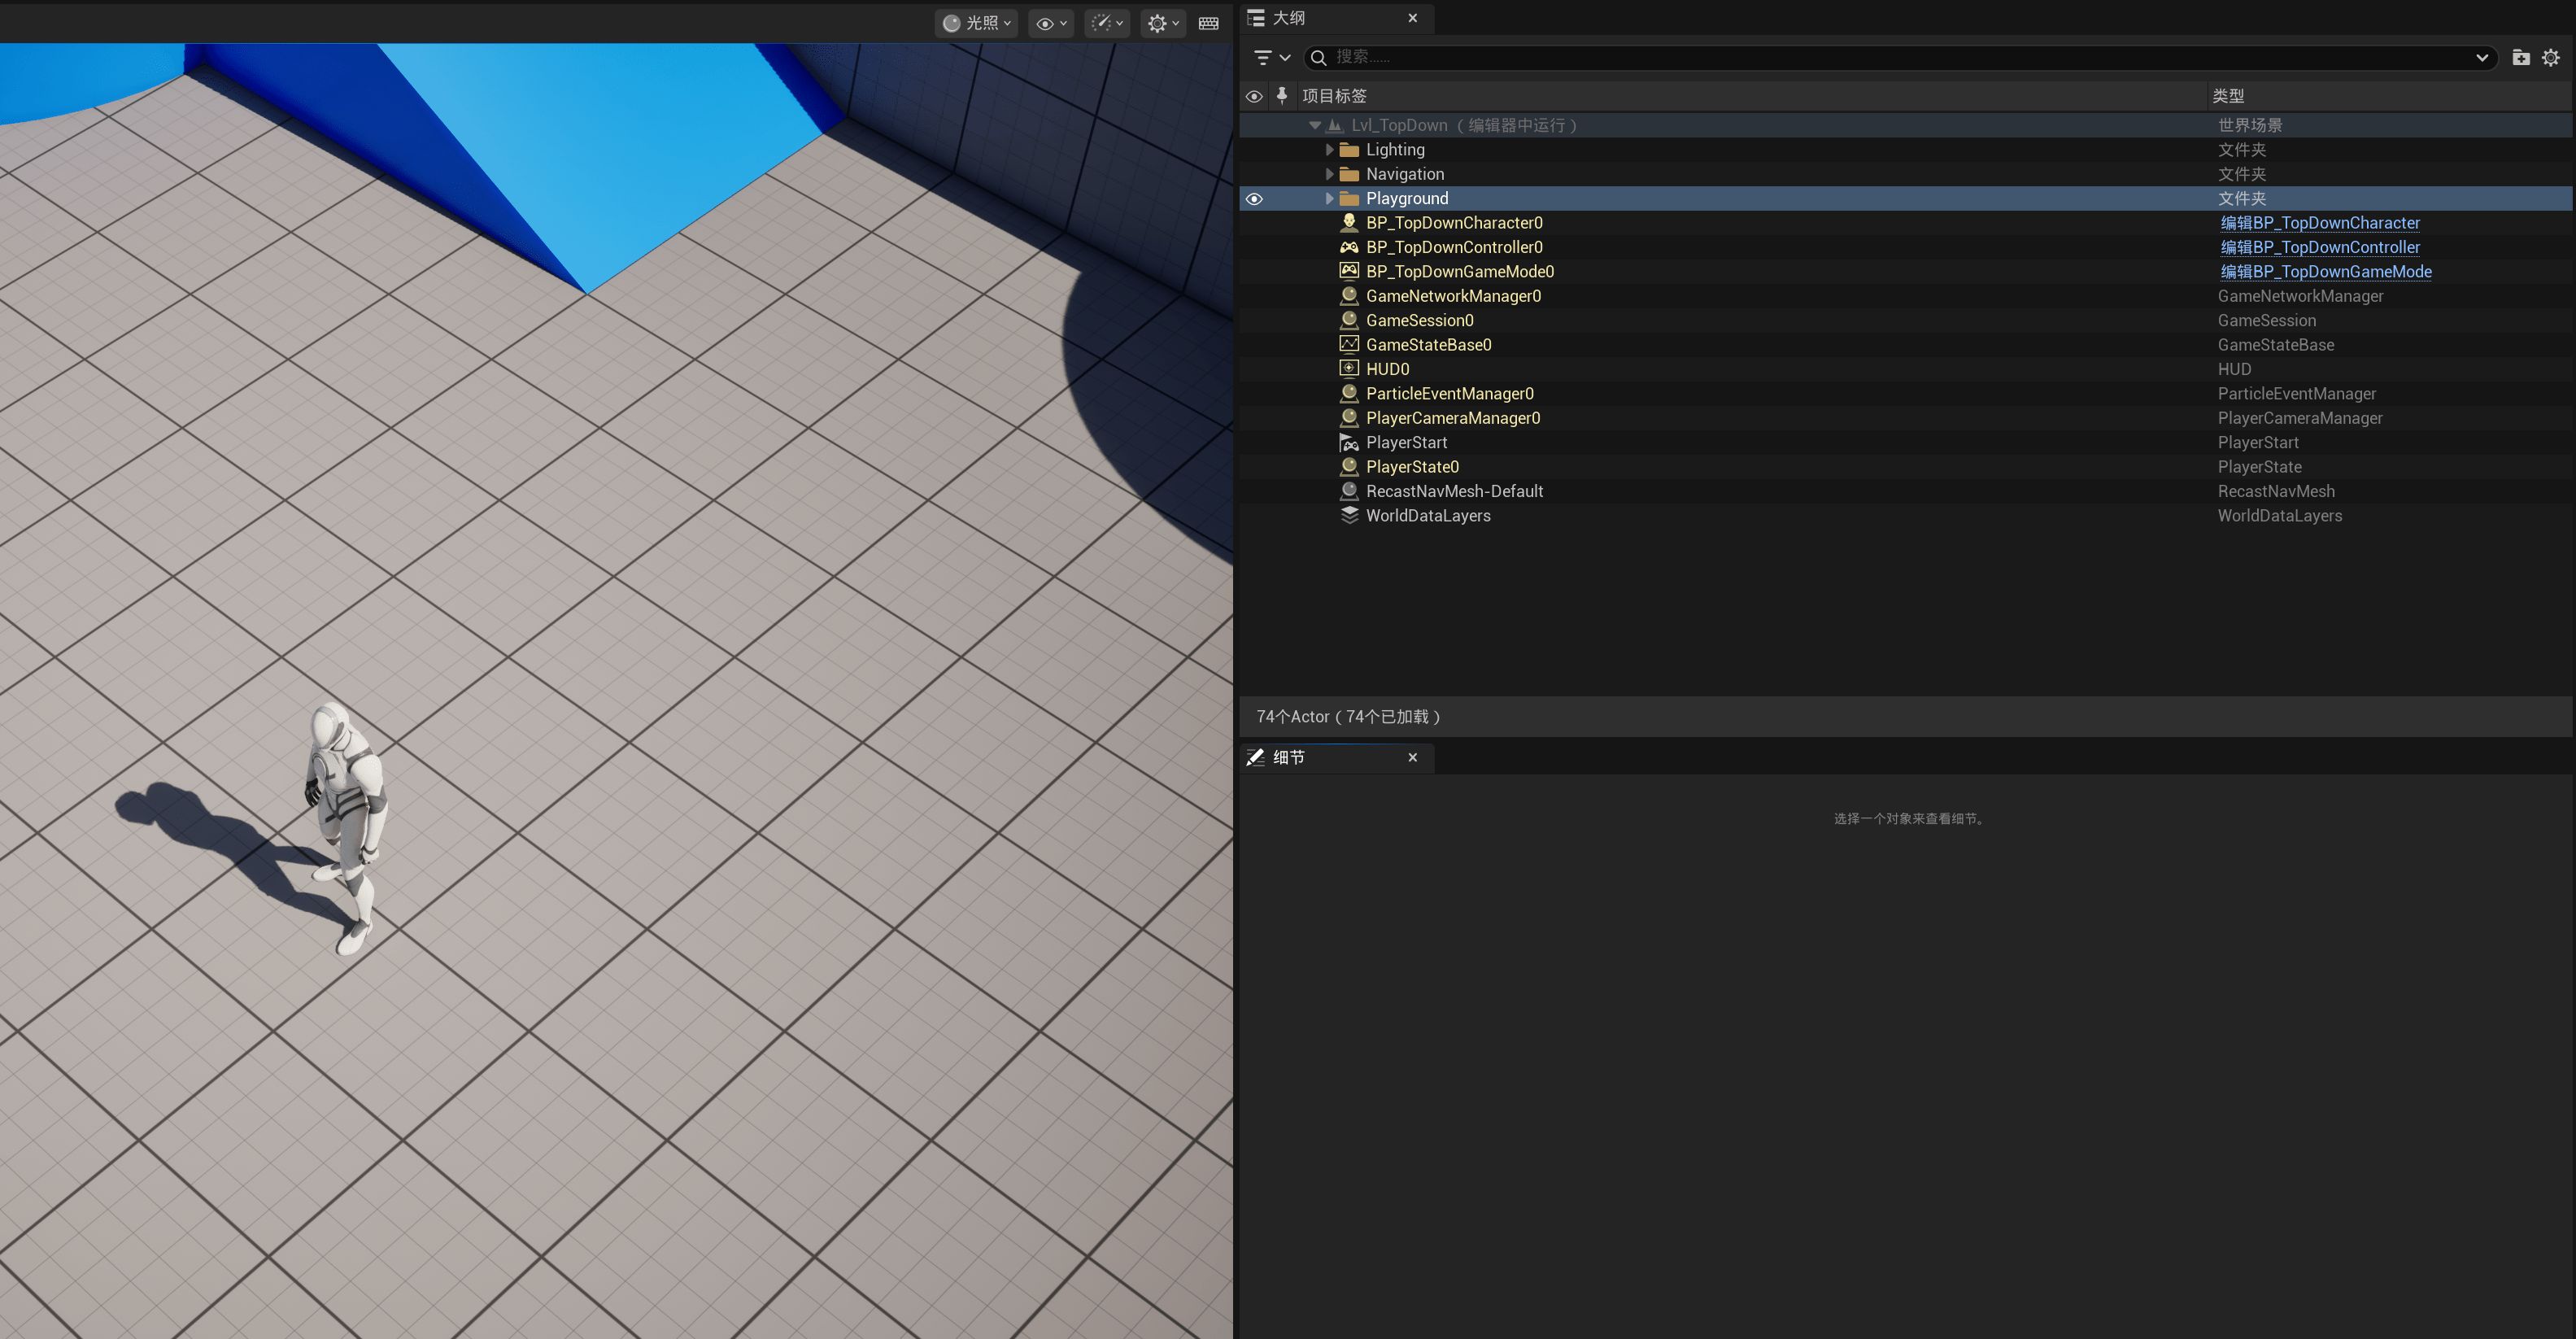The height and width of the screenshot is (1339, 2576).
Task: Click the BP_TopDownGameMode0 icon
Action: (1349, 271)
